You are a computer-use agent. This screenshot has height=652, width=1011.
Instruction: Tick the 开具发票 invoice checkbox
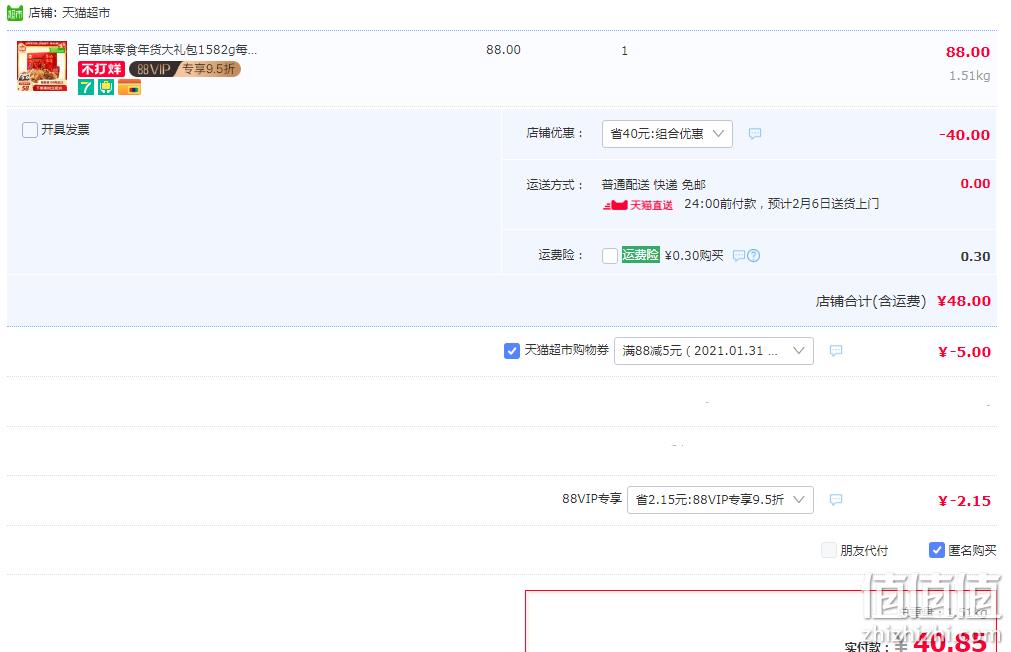30,130
